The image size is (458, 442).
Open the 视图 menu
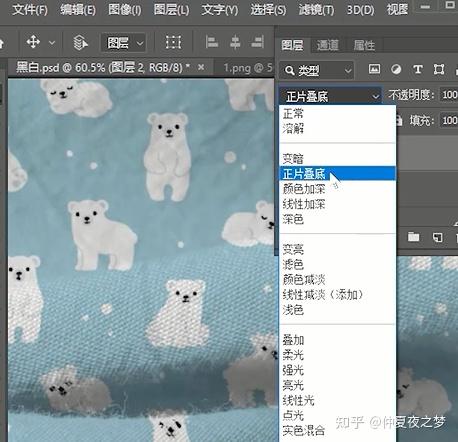397,10
